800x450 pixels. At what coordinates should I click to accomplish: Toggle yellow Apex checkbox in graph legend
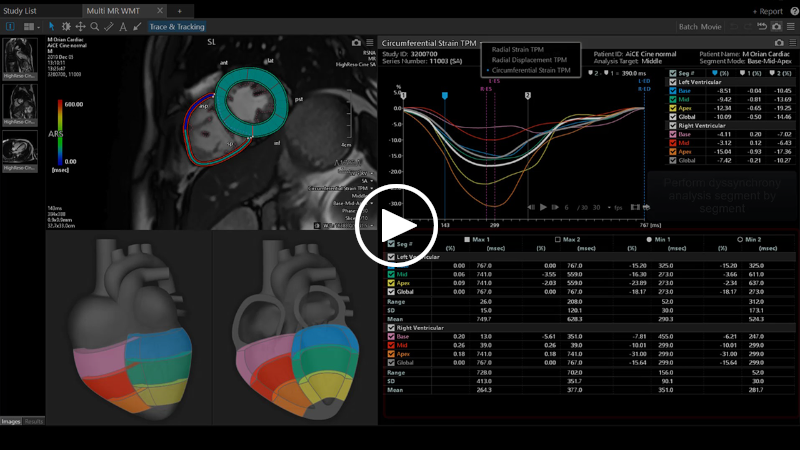673,108
